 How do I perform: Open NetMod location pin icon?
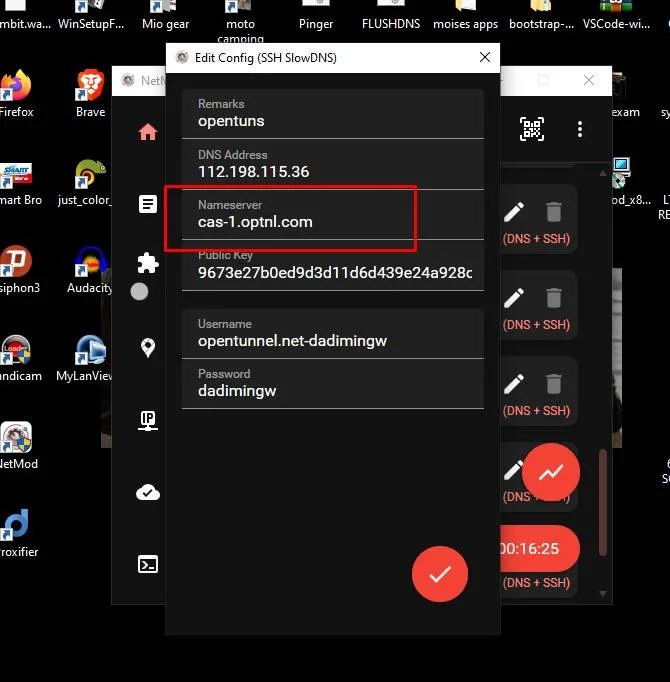pyautogui.click(x=148, y=348)
